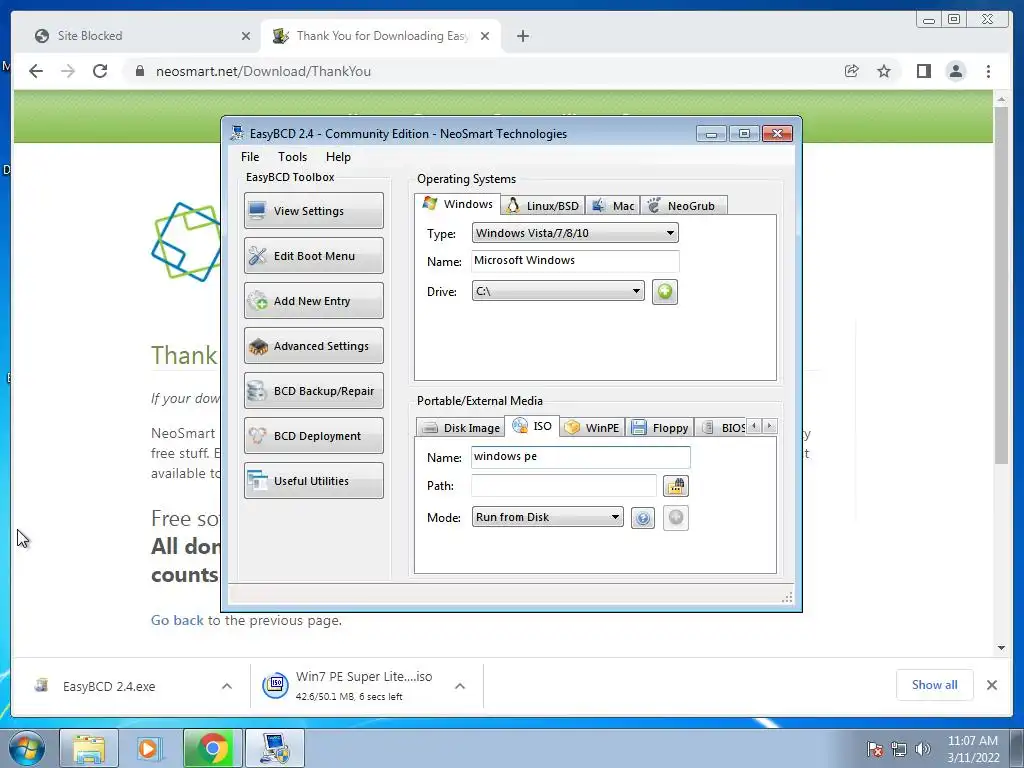Open Edit Boot Menu section
1024x768 pixels.
313,255
